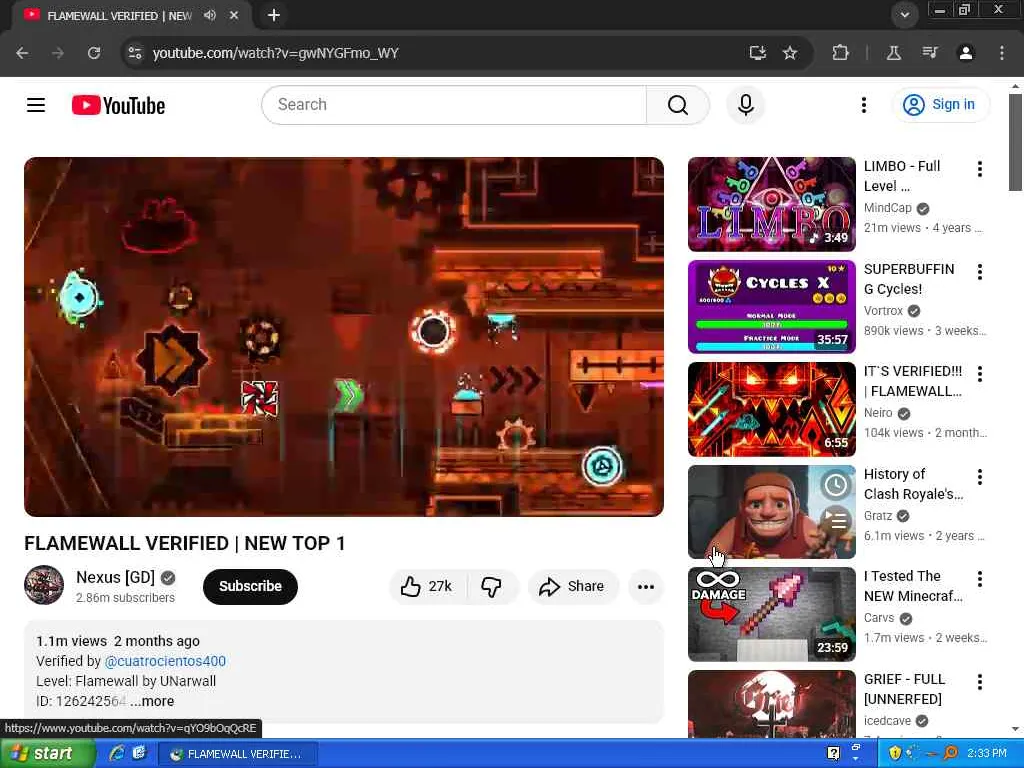Image resolution: width=1024 pixels, height=768 pixels.
Task: Open options for History of Clash Royale
Action: coord(980,477)
